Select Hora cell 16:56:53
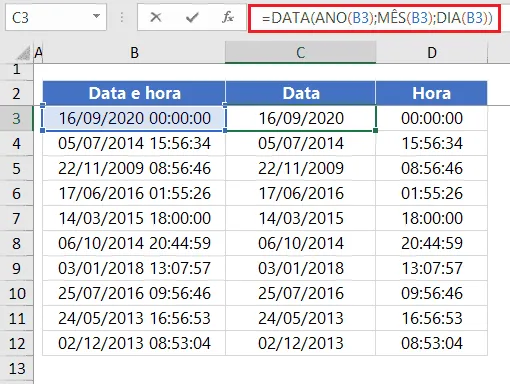 coord(432,318)
